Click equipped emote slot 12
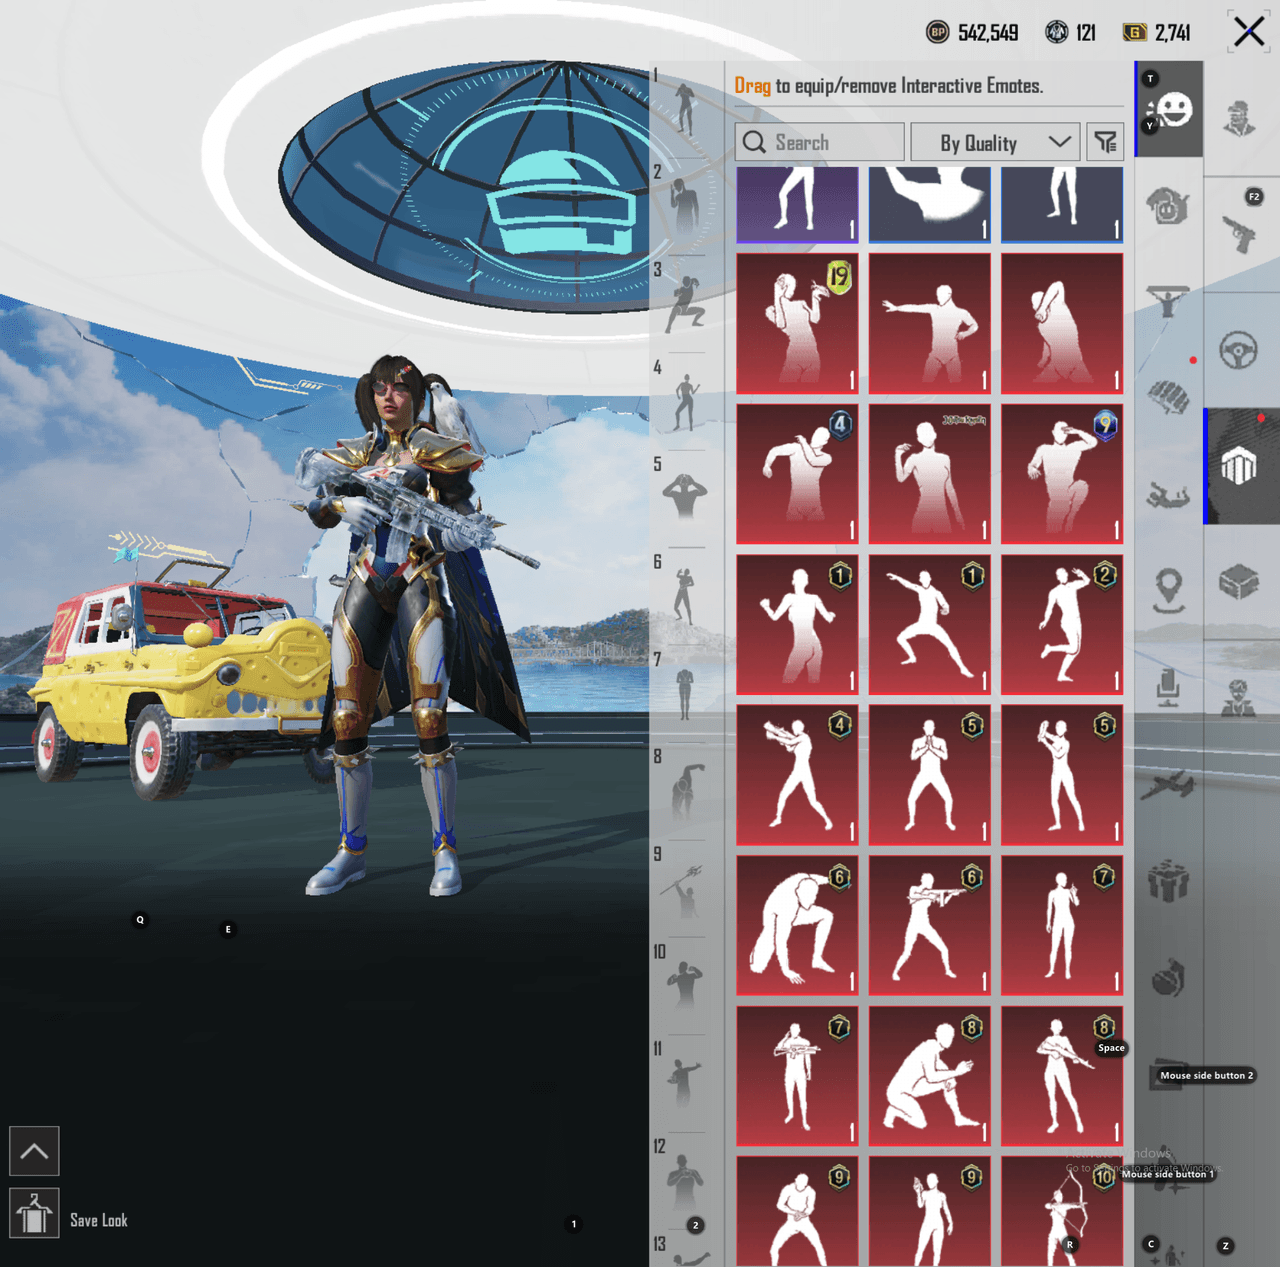This screenshot has height=1267, width=1280. click(686, 1182)
